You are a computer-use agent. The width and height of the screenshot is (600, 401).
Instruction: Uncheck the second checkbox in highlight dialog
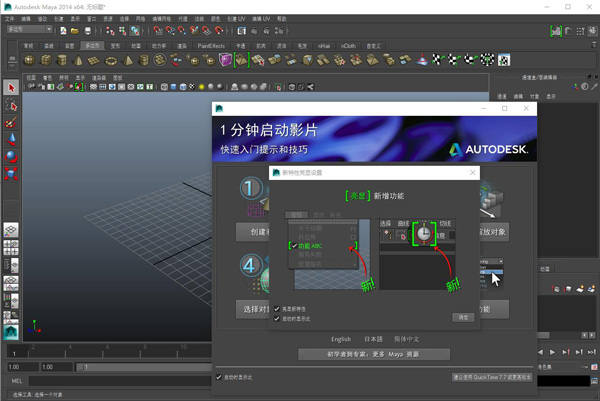click(277, 318)
